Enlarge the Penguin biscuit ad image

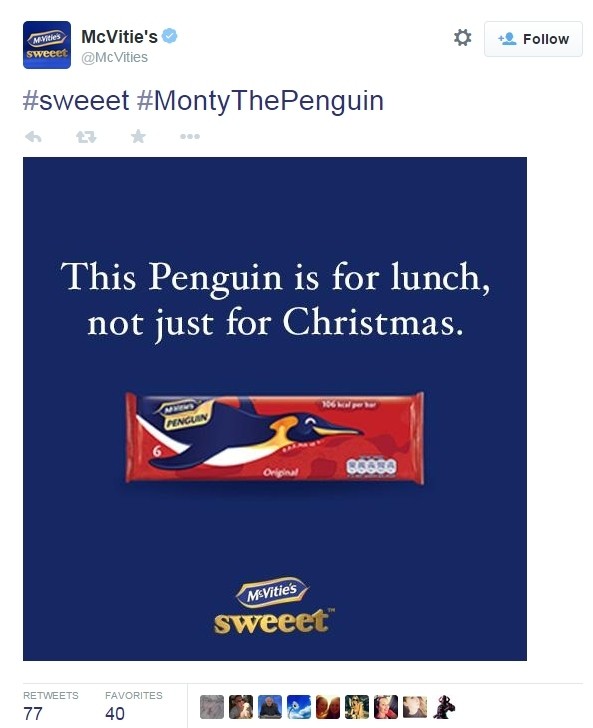[275, 409]
